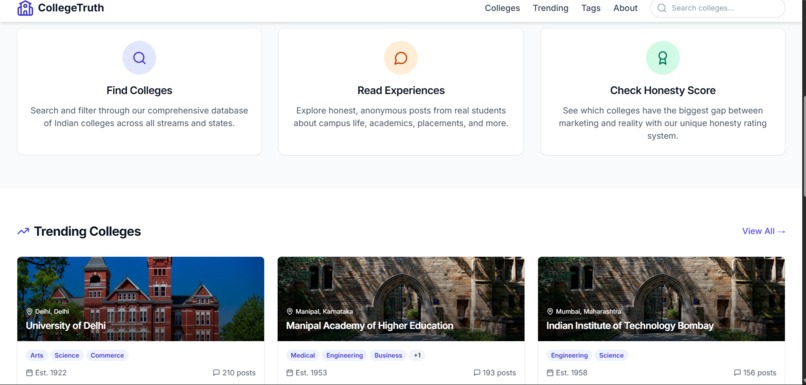
Task: Click the 156 posts count
Action: (x=760, y=373)
